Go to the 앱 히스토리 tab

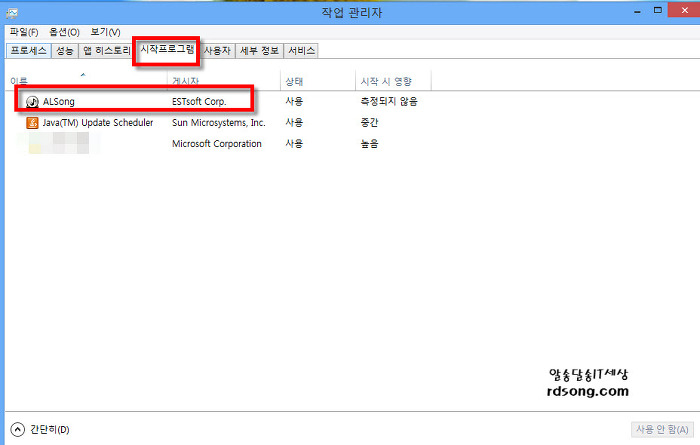tap(107, 50)
